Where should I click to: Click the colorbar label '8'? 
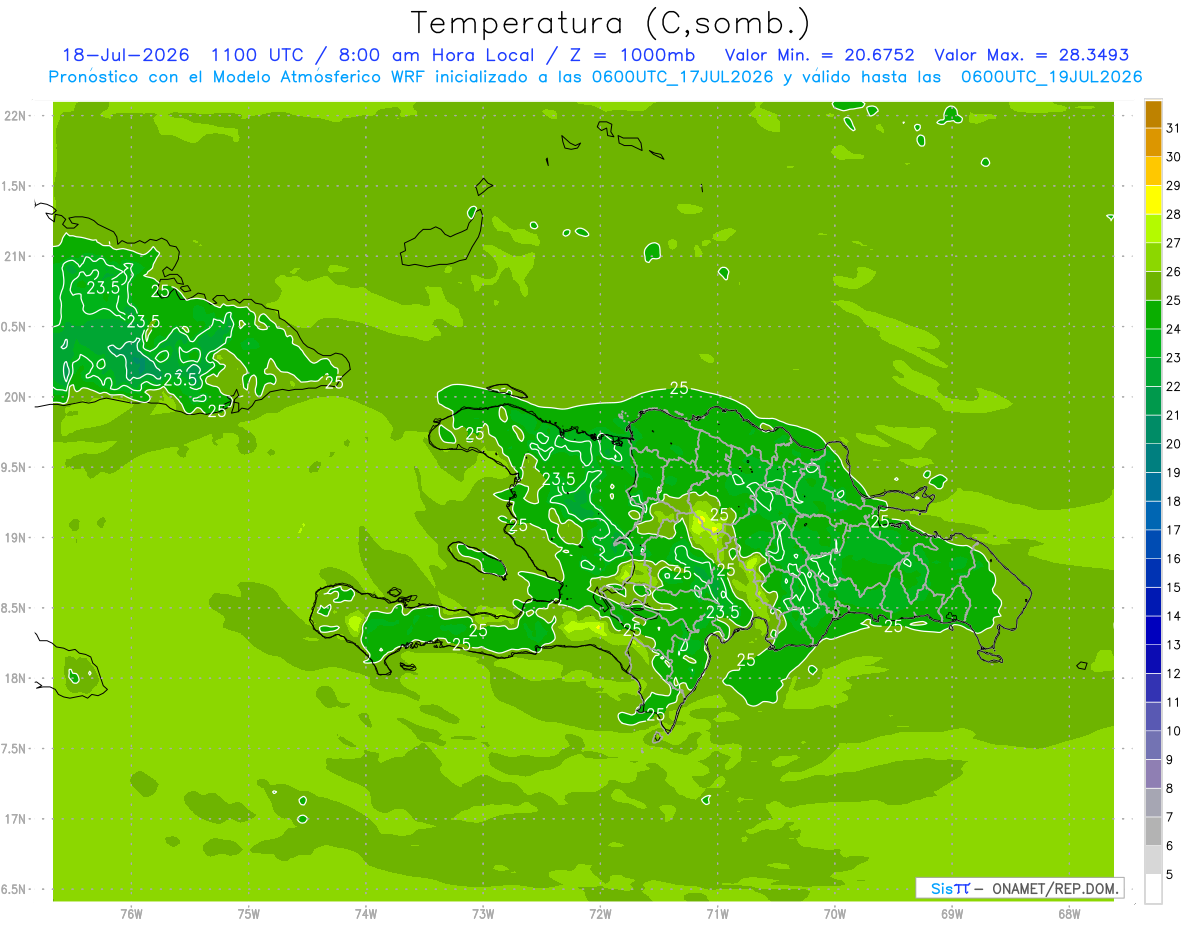pyautogui.click(x=1171, y=789)
